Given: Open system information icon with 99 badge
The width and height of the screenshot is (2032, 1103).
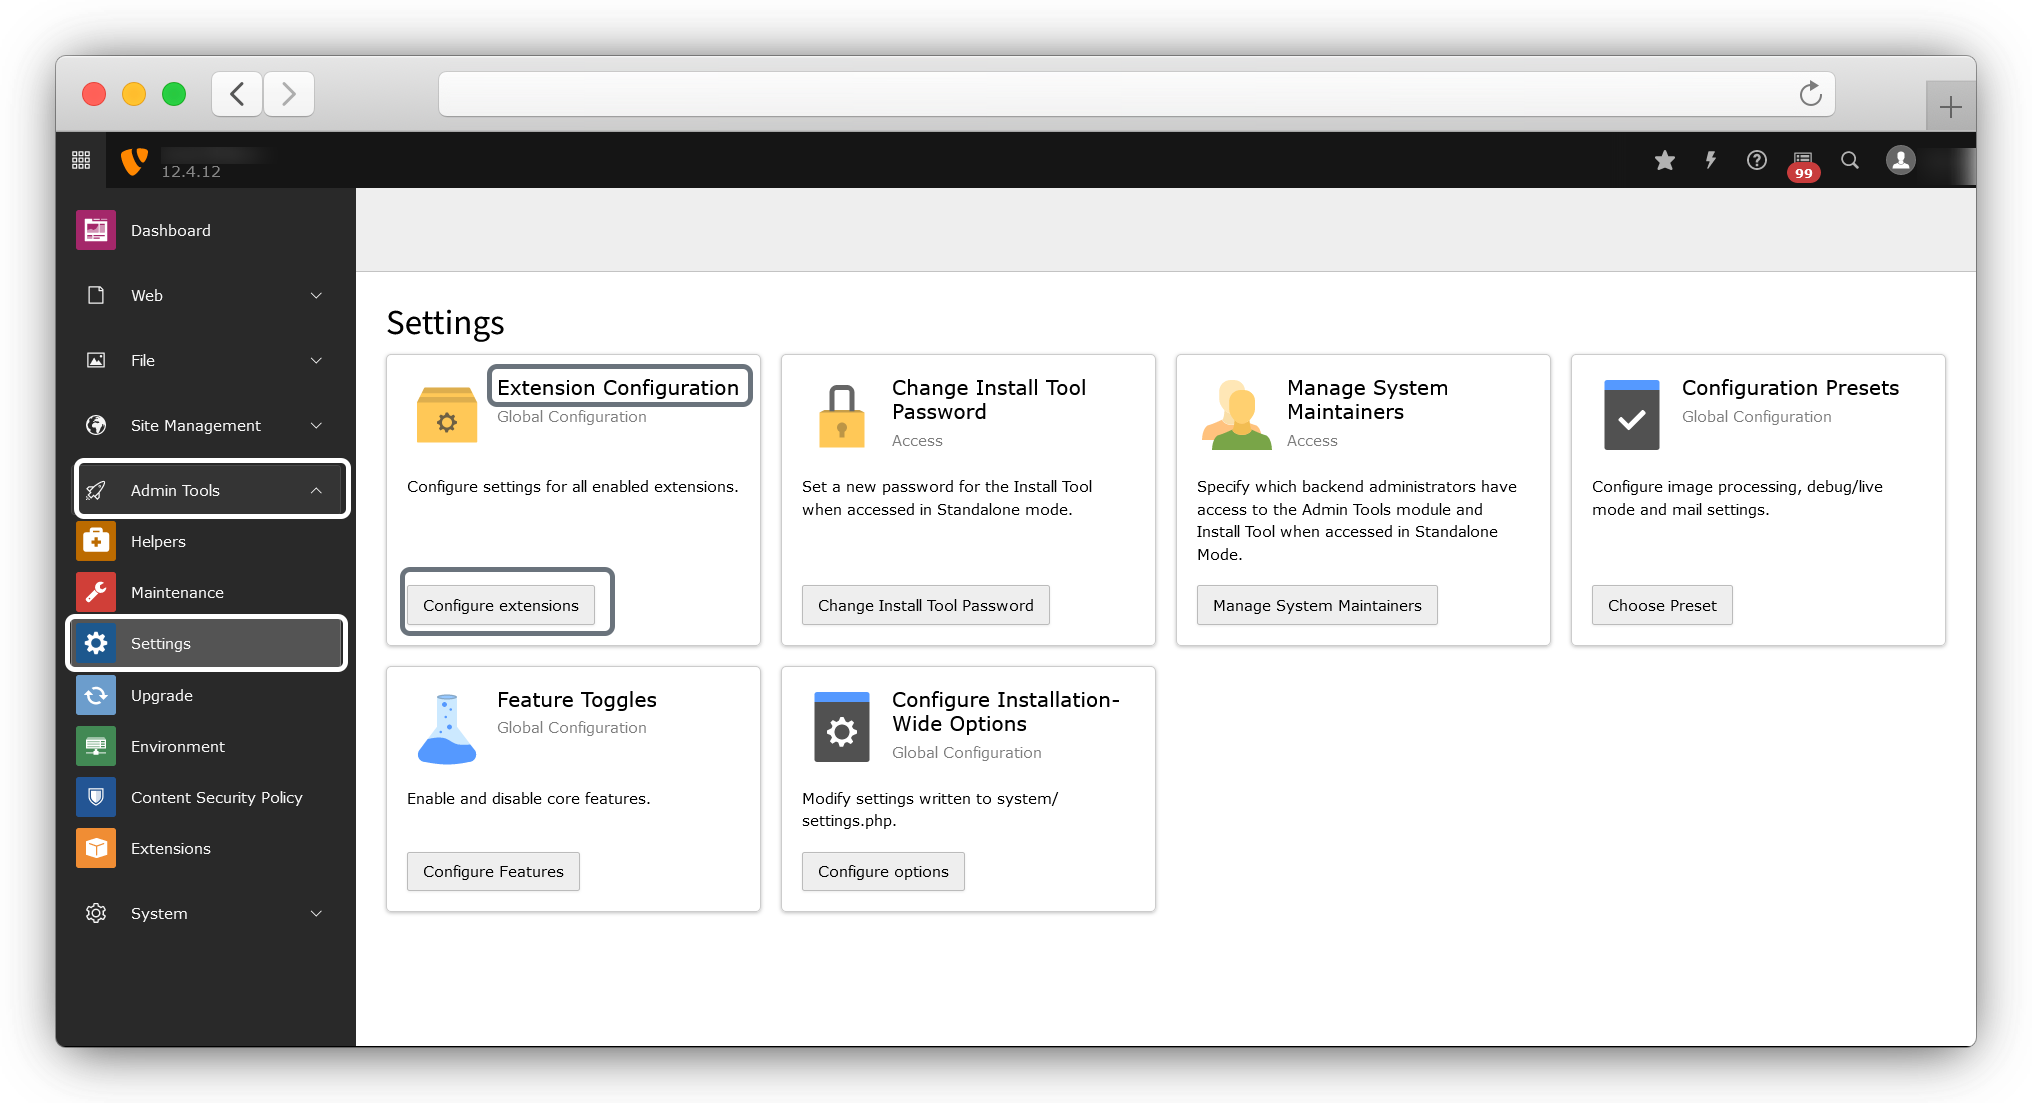Looking at the screenshot, I should [x=1803, y=162].
